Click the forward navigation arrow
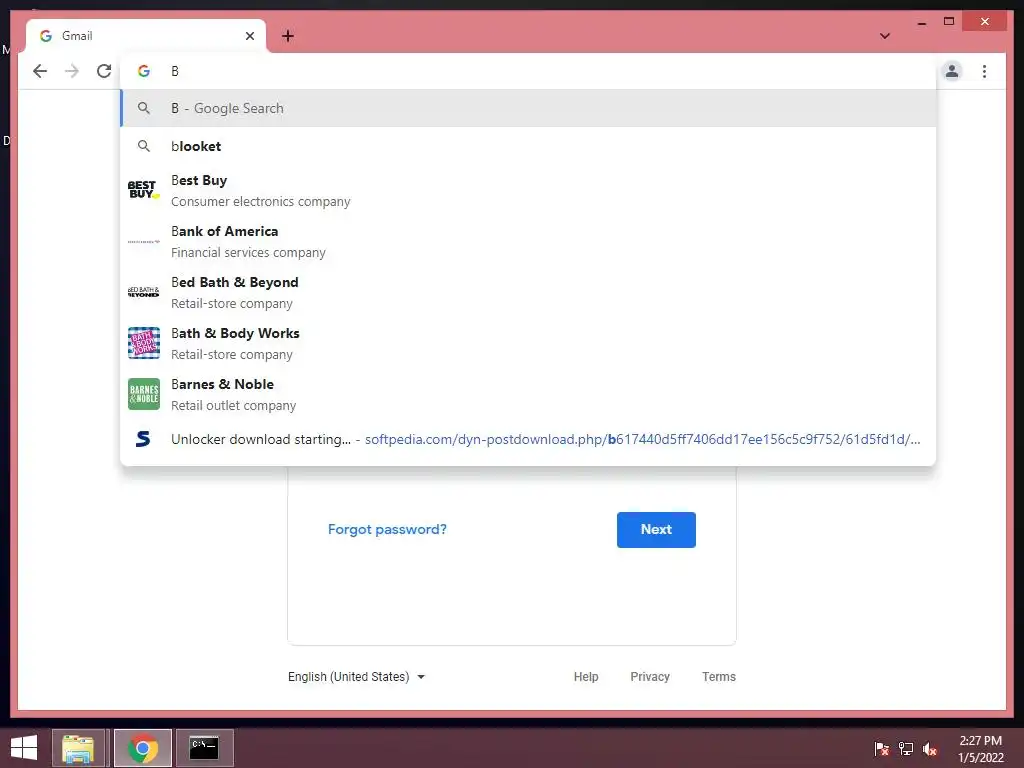The width and height of the screenshot is (1024, 768). pyautogui.click(x=72, y=71)
